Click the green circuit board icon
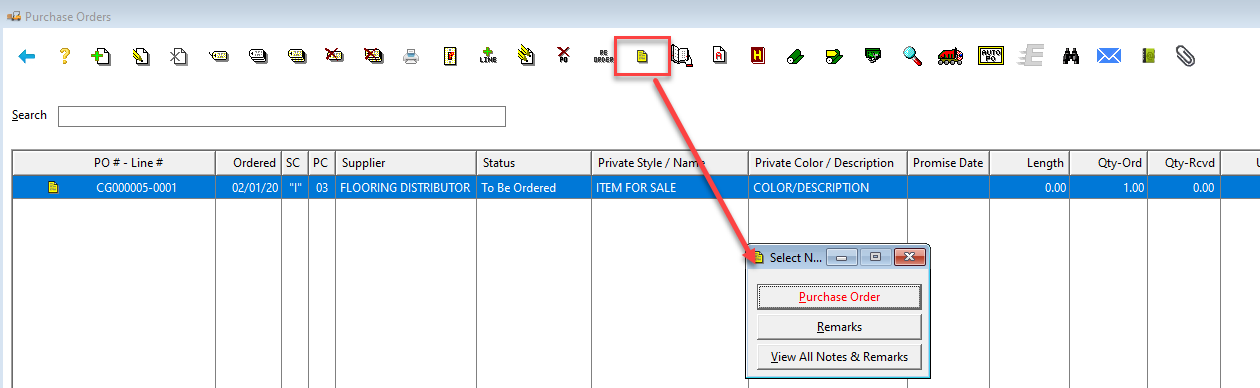 (x=873, y=57)
